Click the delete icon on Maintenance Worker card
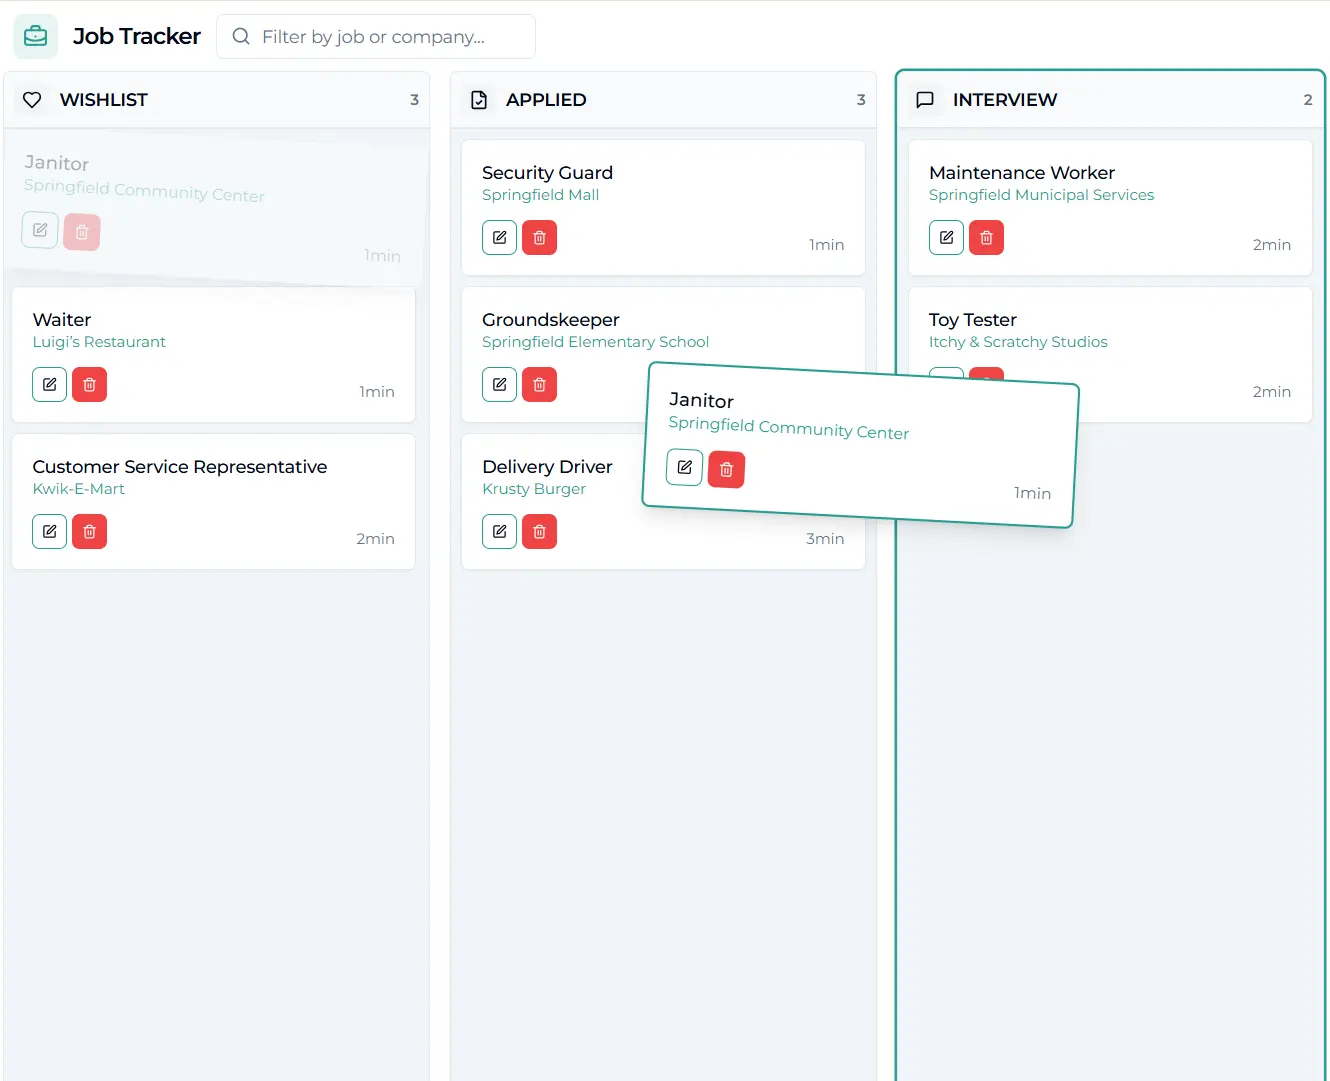Viewport: 1330px width, 1081px height. click(986, 237)
